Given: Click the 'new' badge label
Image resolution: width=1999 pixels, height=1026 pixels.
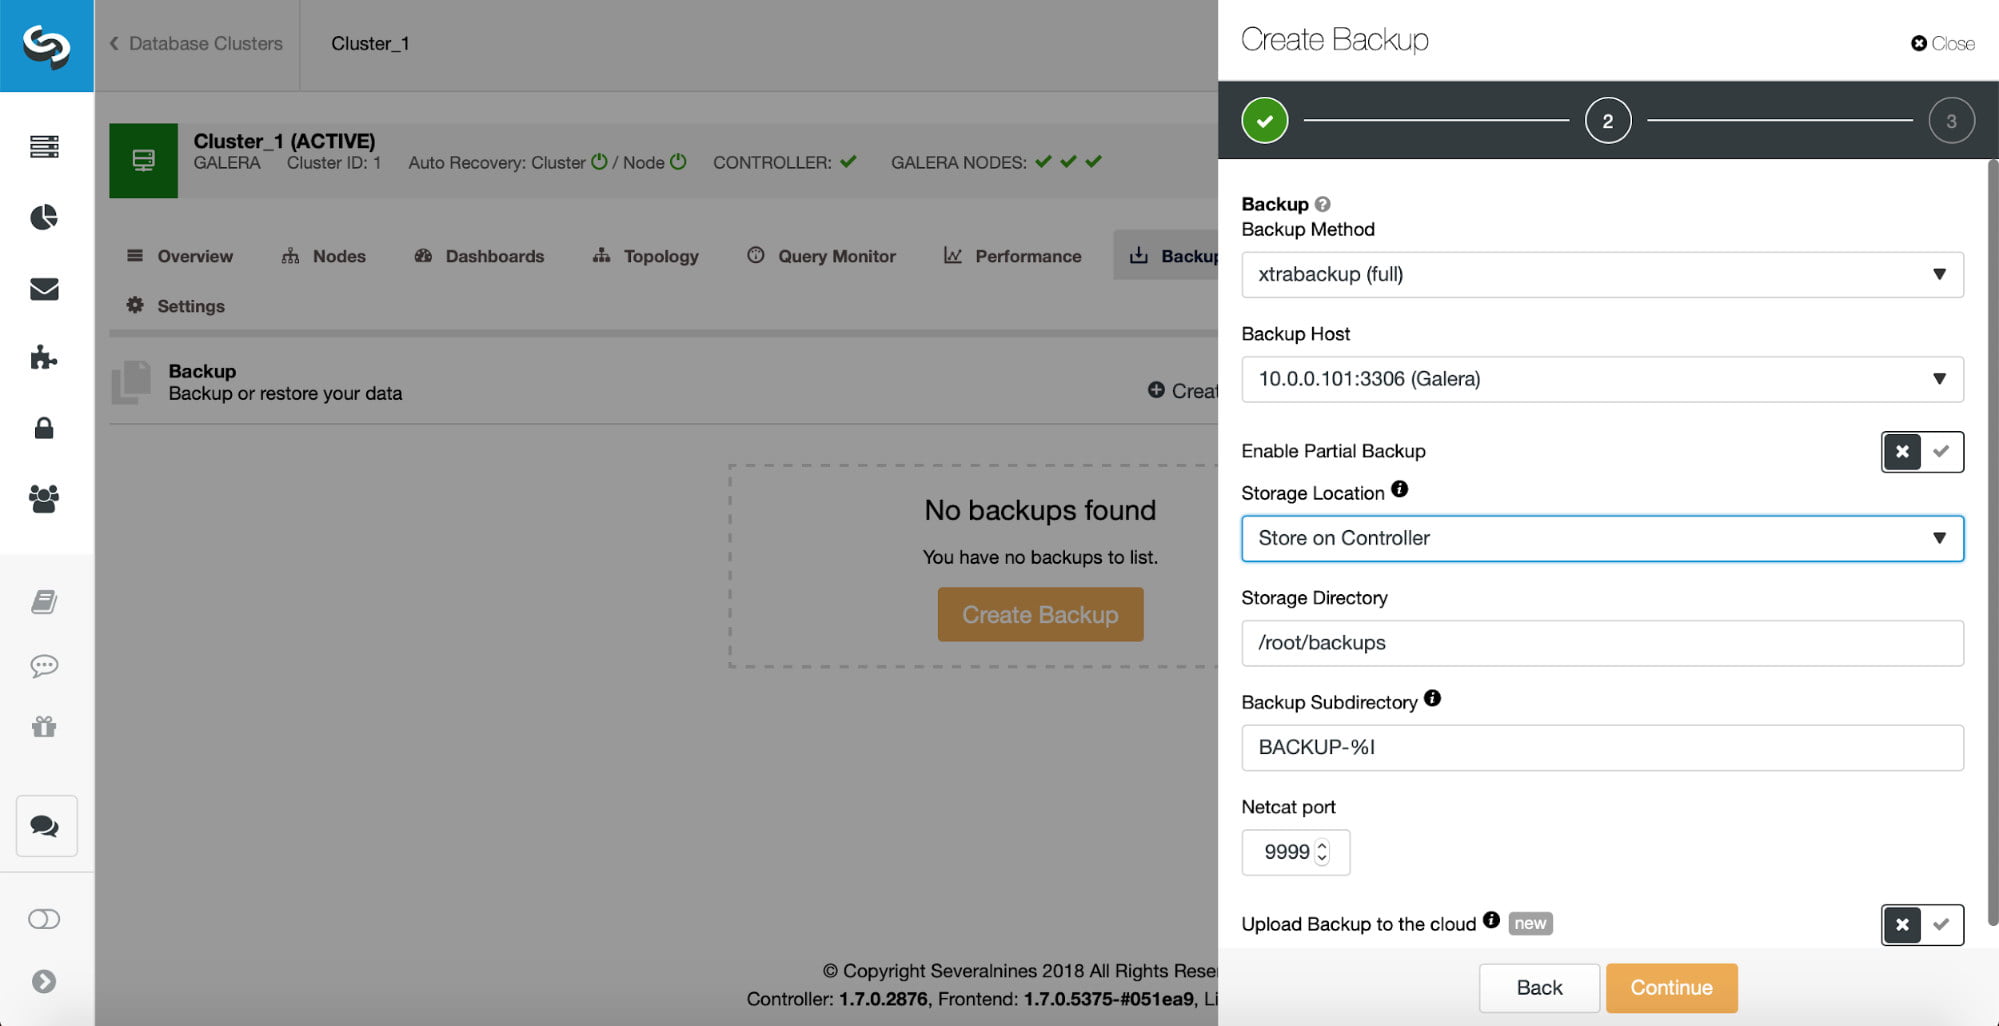Looking at the screenshot, I should click(x=1530, y=923).
